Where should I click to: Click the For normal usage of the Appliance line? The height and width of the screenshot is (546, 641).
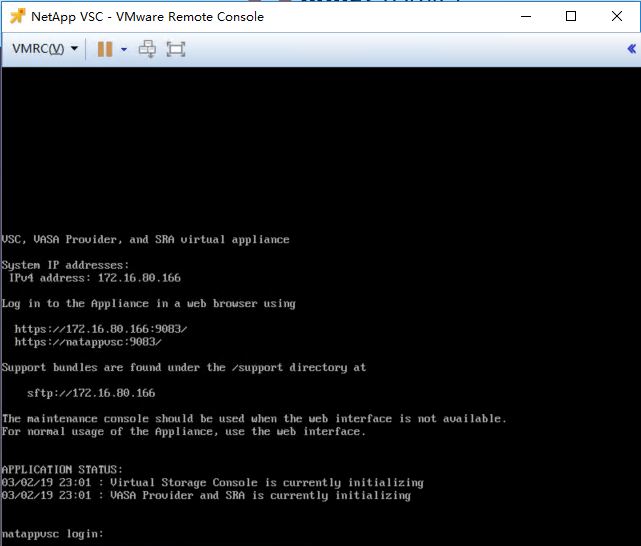184,432
